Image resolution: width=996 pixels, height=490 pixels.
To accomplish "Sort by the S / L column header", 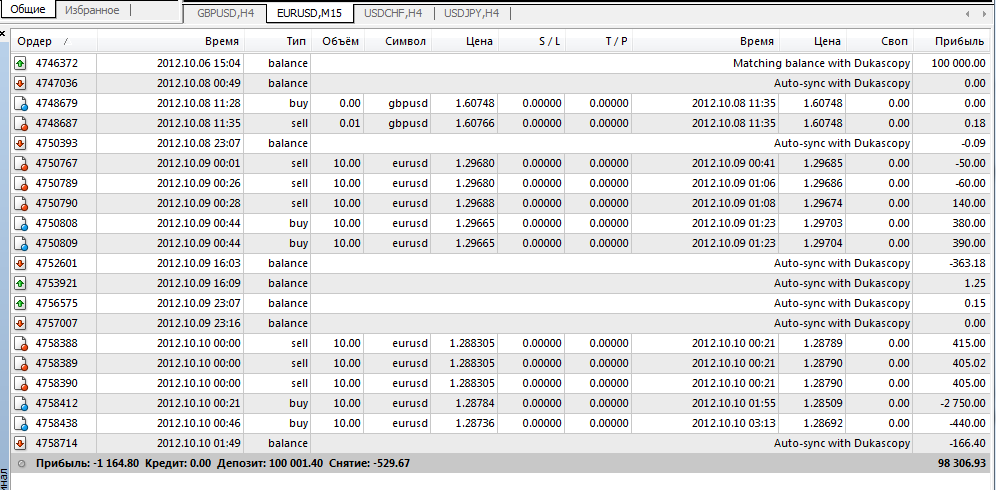I will 532,41.
